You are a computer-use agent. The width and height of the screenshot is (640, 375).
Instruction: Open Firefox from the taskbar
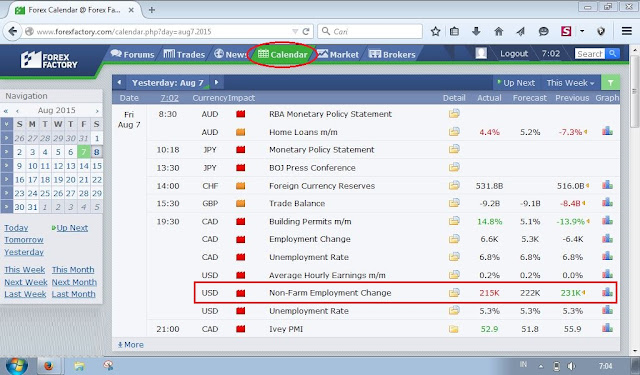point(48,366)
